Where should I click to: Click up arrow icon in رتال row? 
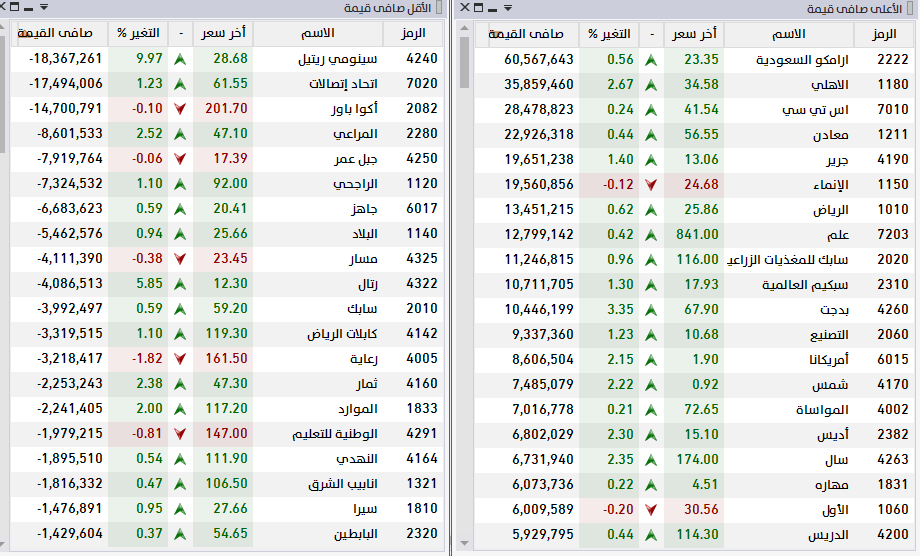click(180, 284)
